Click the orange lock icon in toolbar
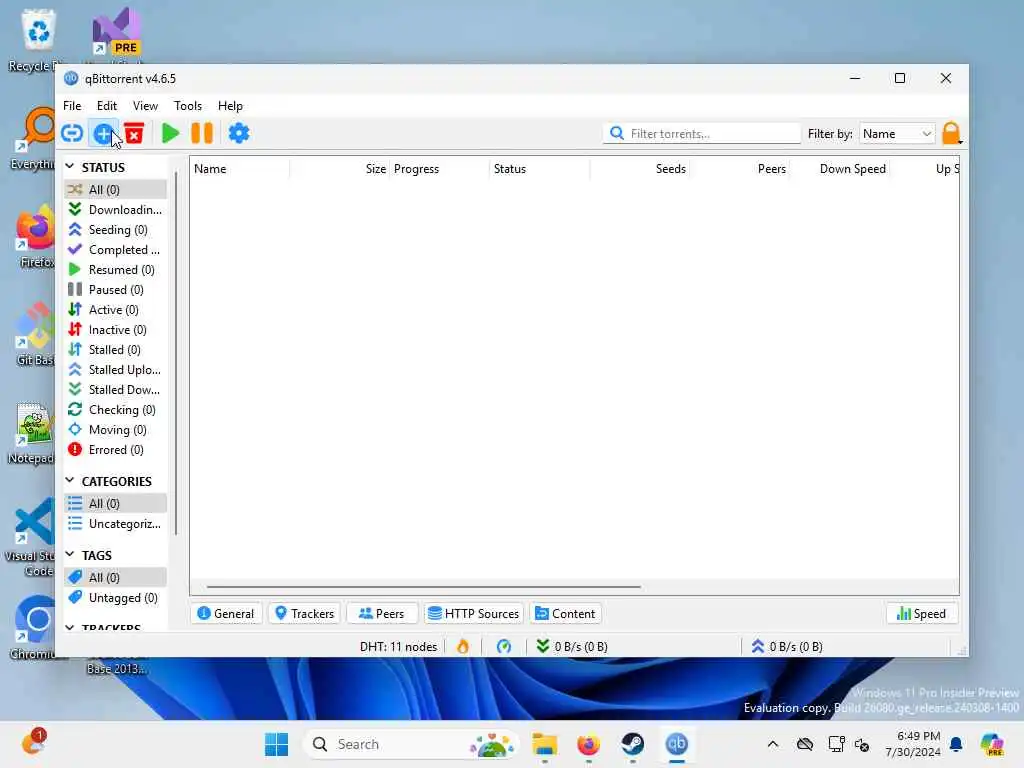 [x=952, y=133]
